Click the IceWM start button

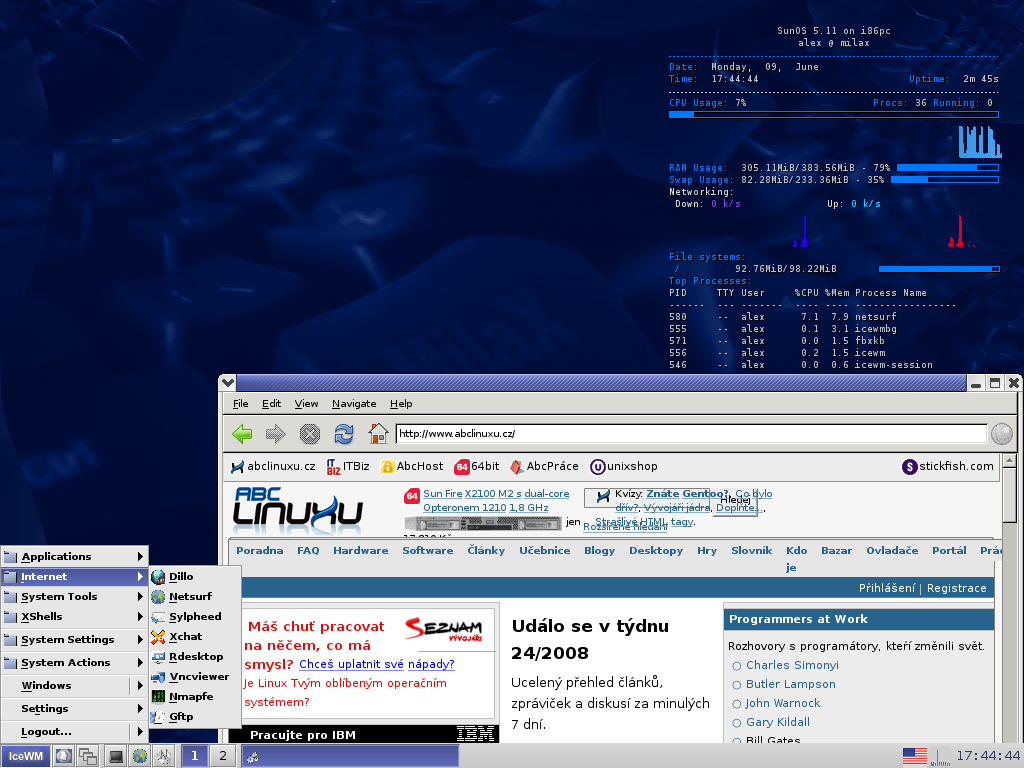tap(25, 756)
